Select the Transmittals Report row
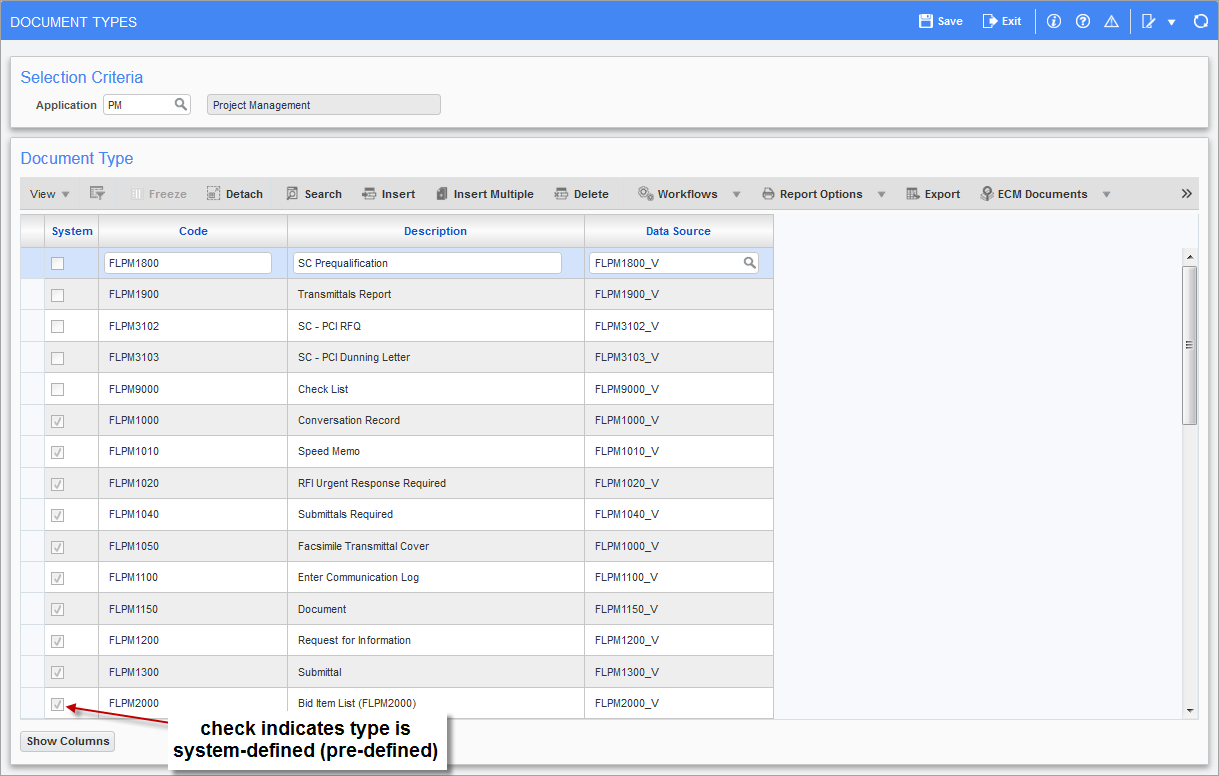1219x776 pixels. tap(397, 295)
